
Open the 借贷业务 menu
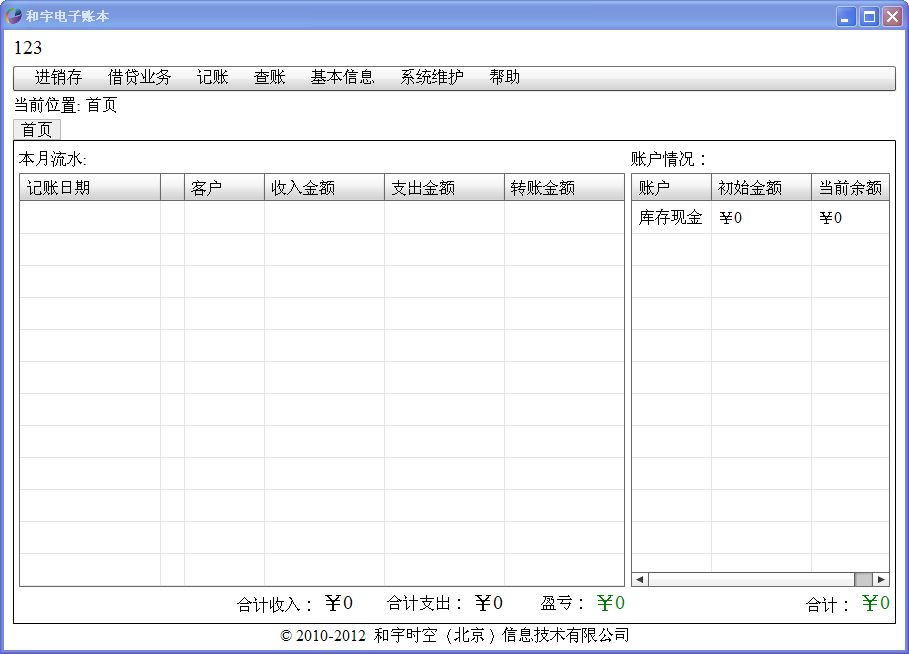point(139,77)
